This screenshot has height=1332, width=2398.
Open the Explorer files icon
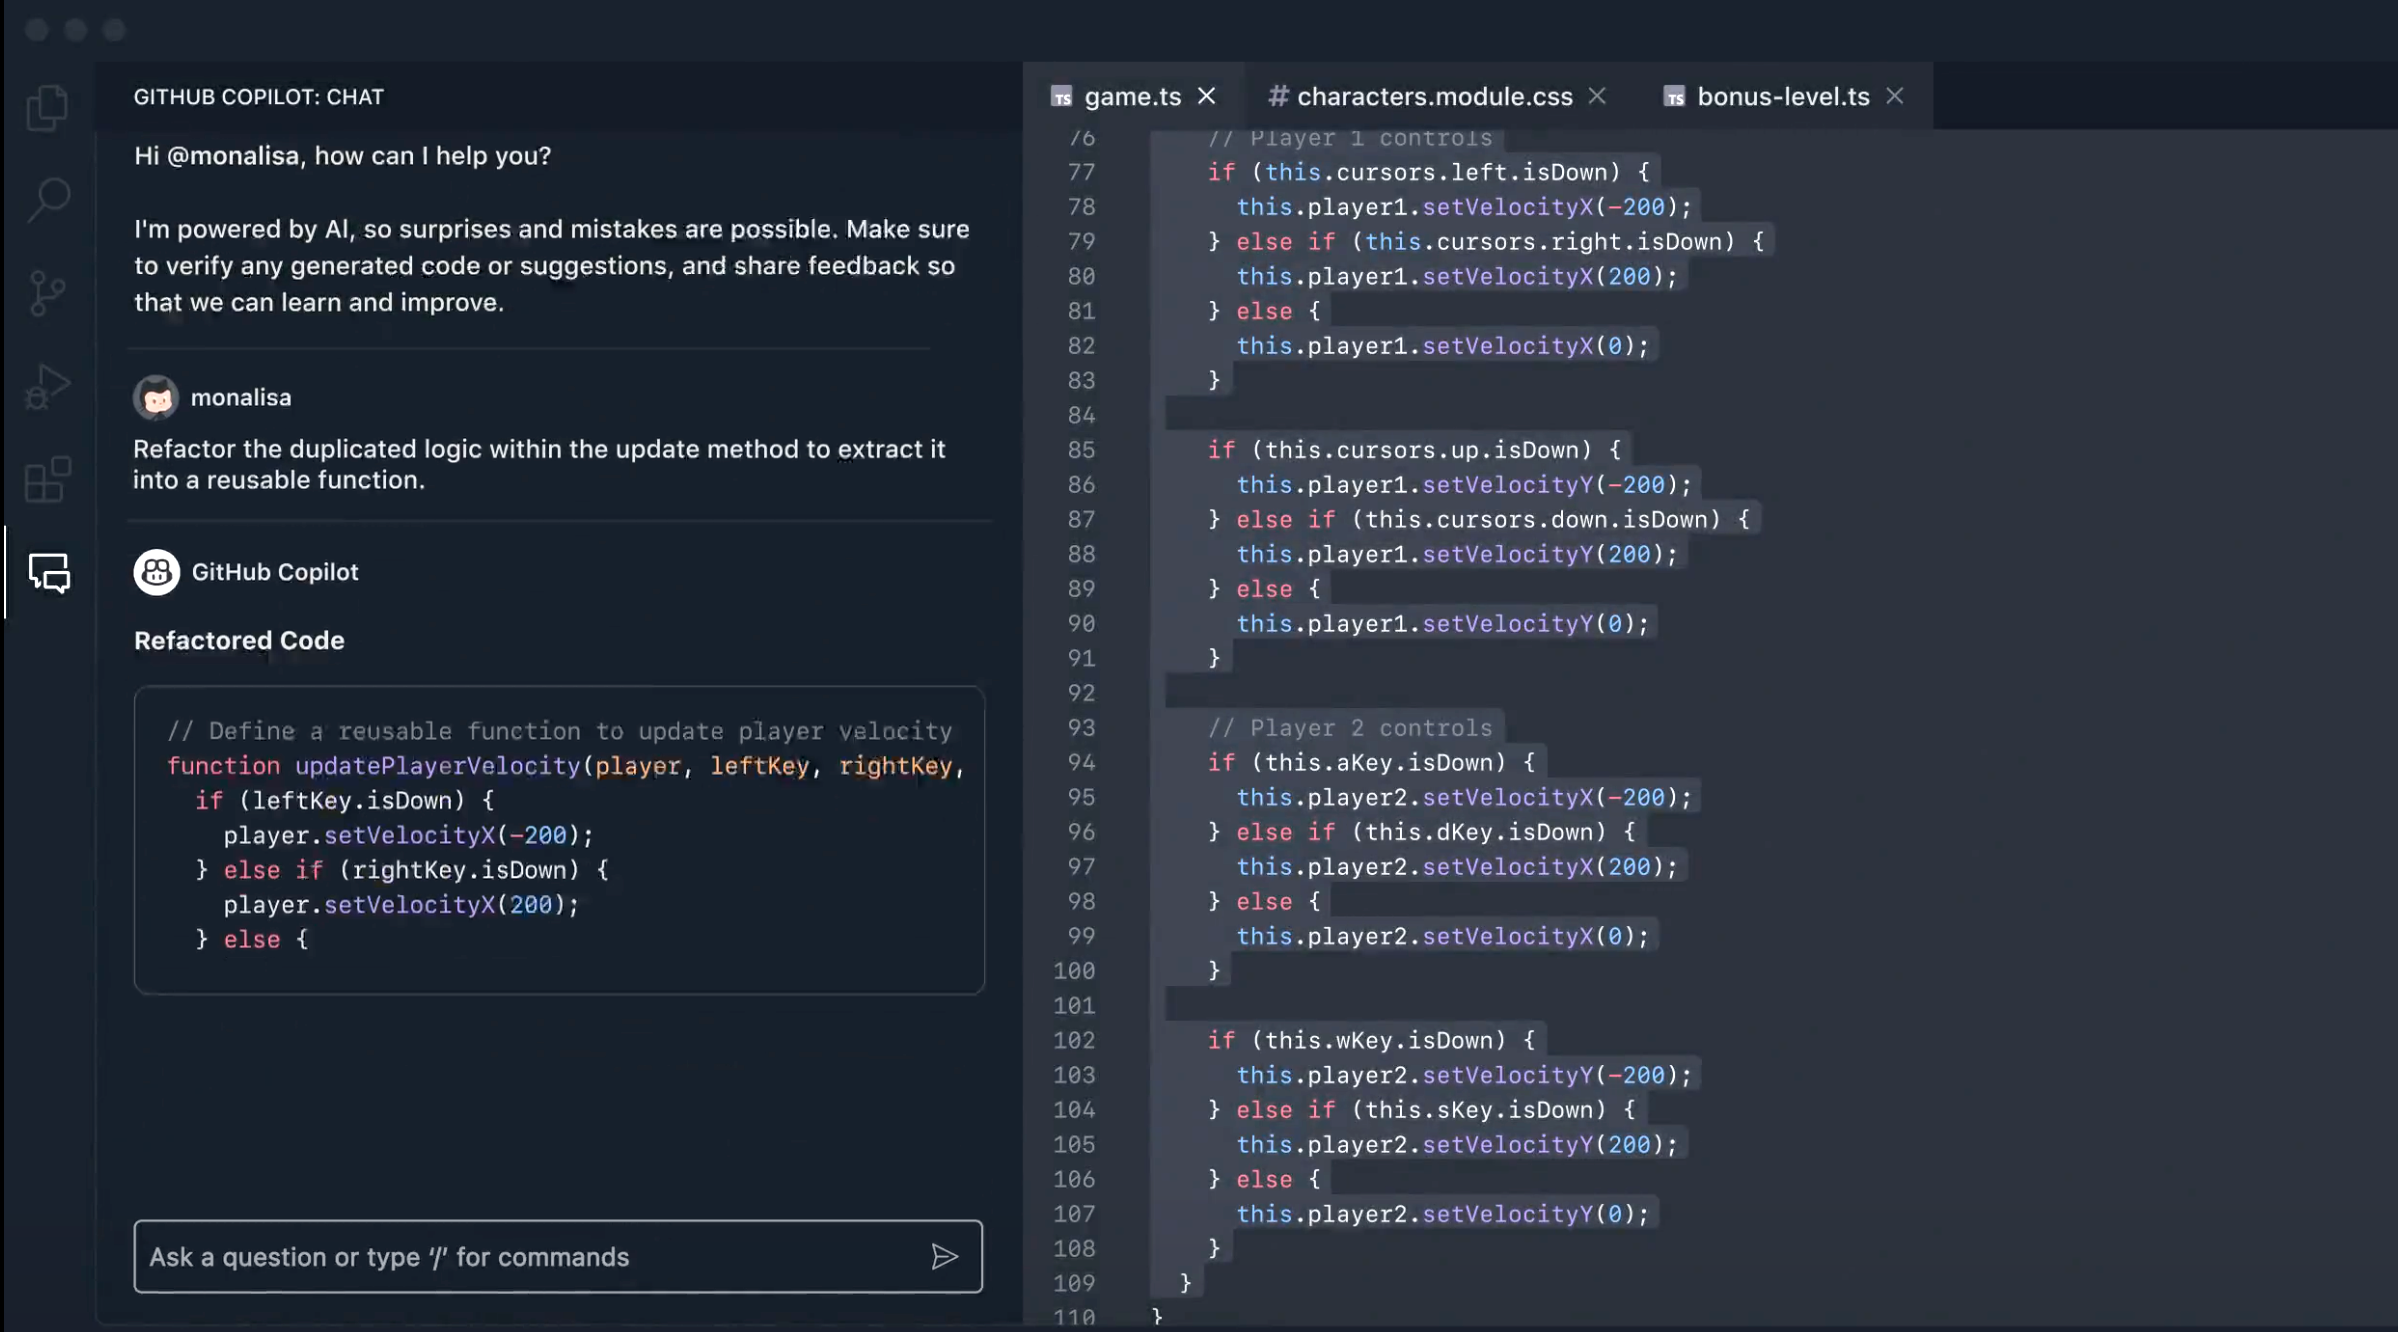[x=47, y=107]
